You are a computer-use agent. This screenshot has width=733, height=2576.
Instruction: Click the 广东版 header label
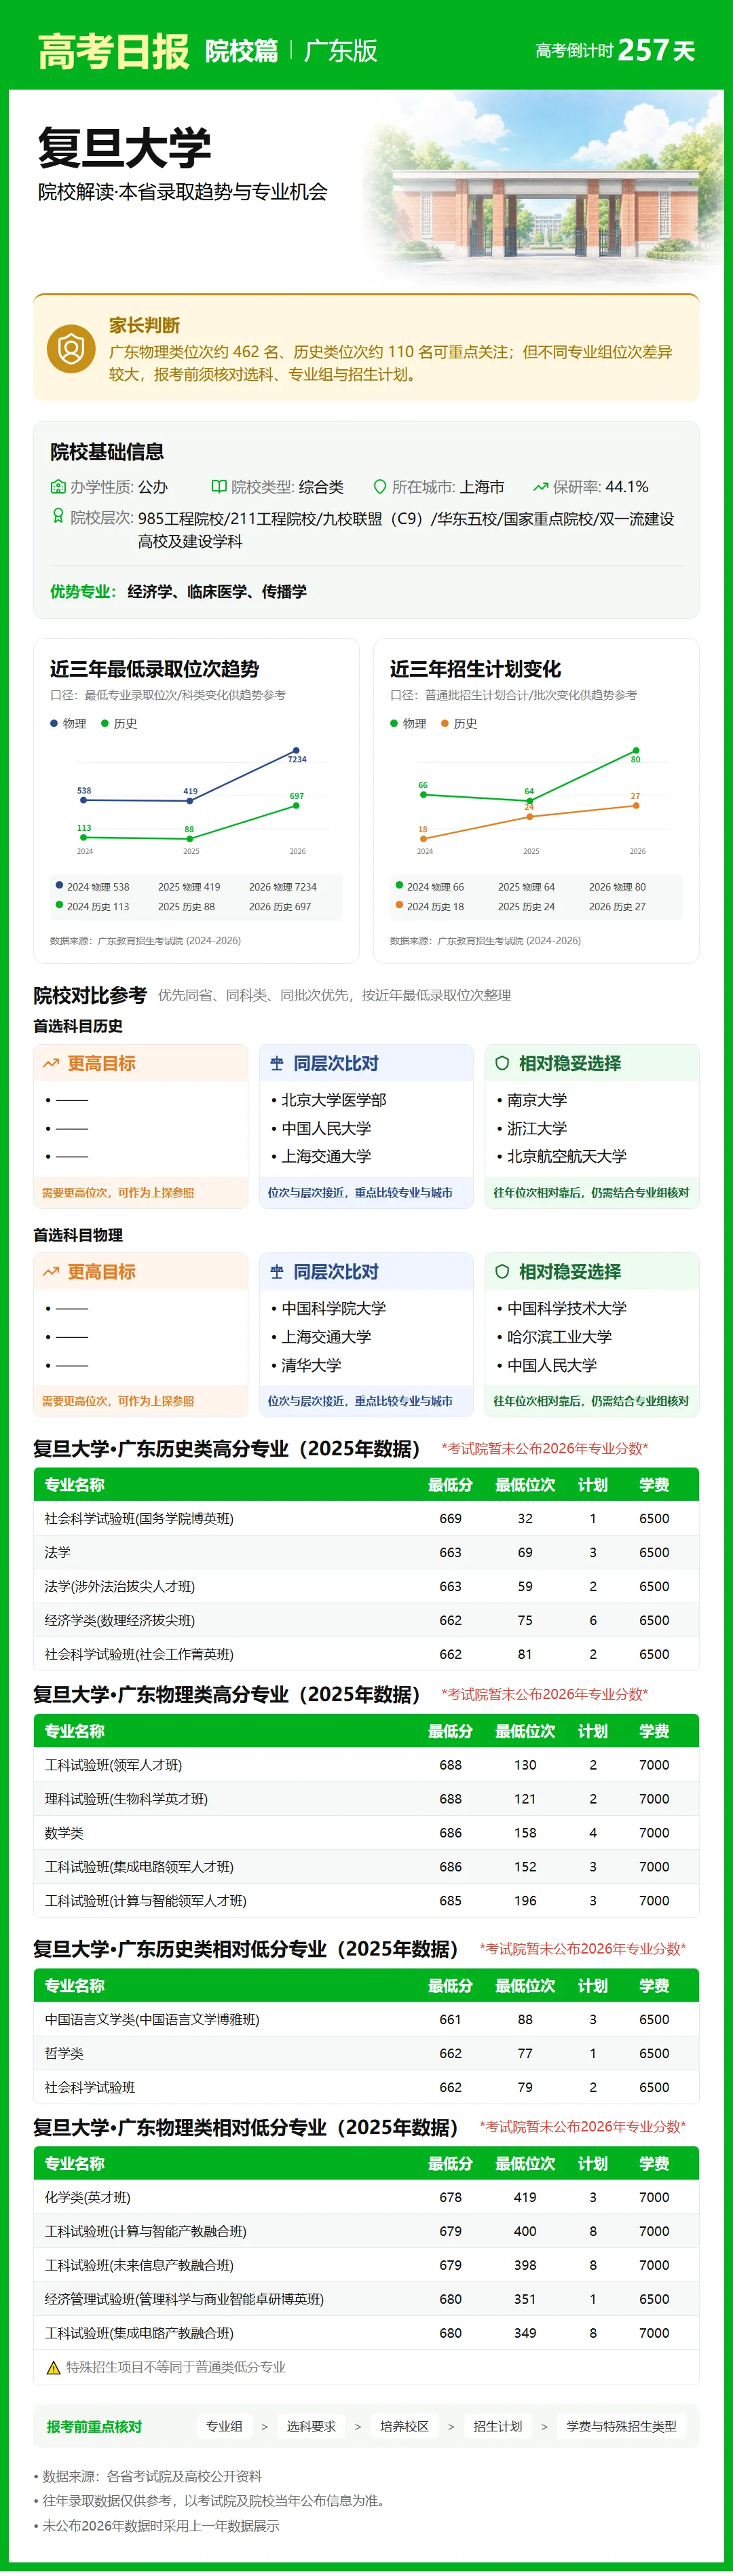(340, 51)
